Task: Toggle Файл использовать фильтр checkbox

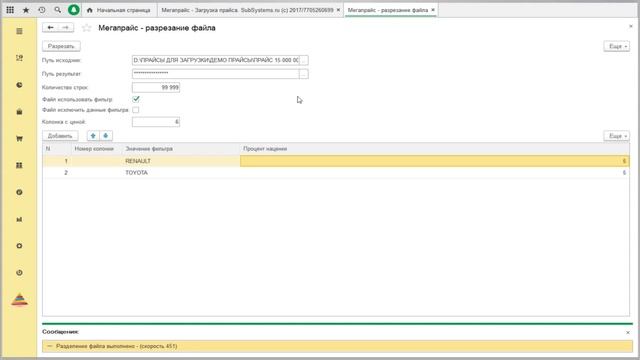Action: tap(136, 99)
